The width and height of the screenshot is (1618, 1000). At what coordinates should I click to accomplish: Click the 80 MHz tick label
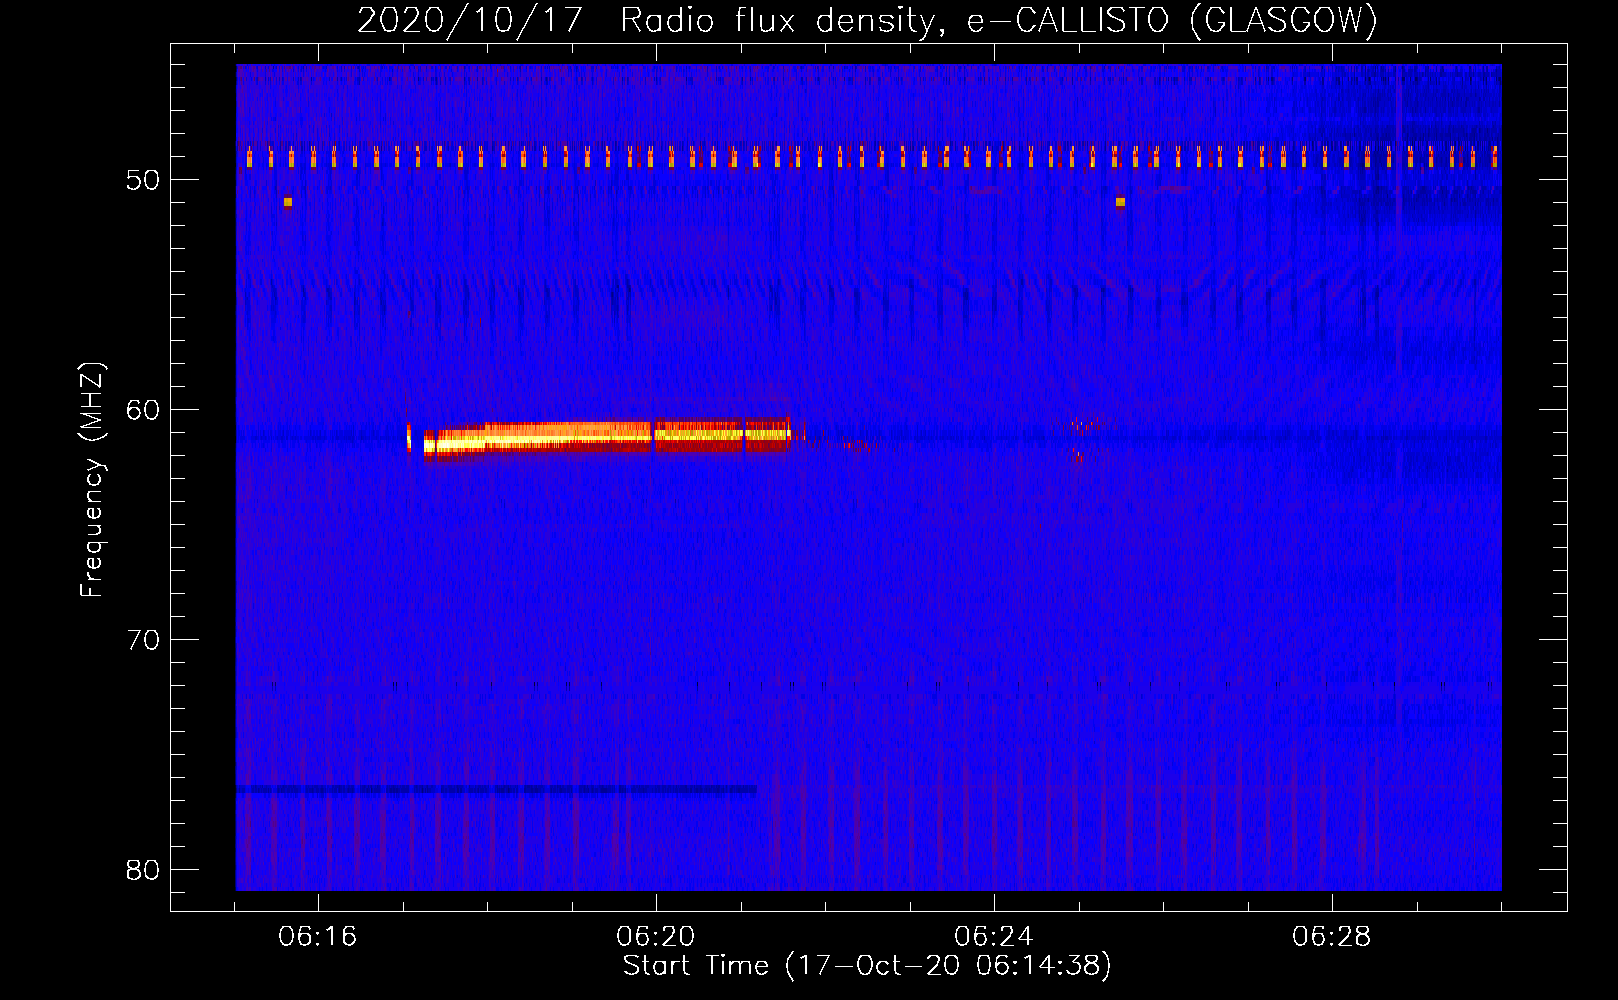click(143, 870)
